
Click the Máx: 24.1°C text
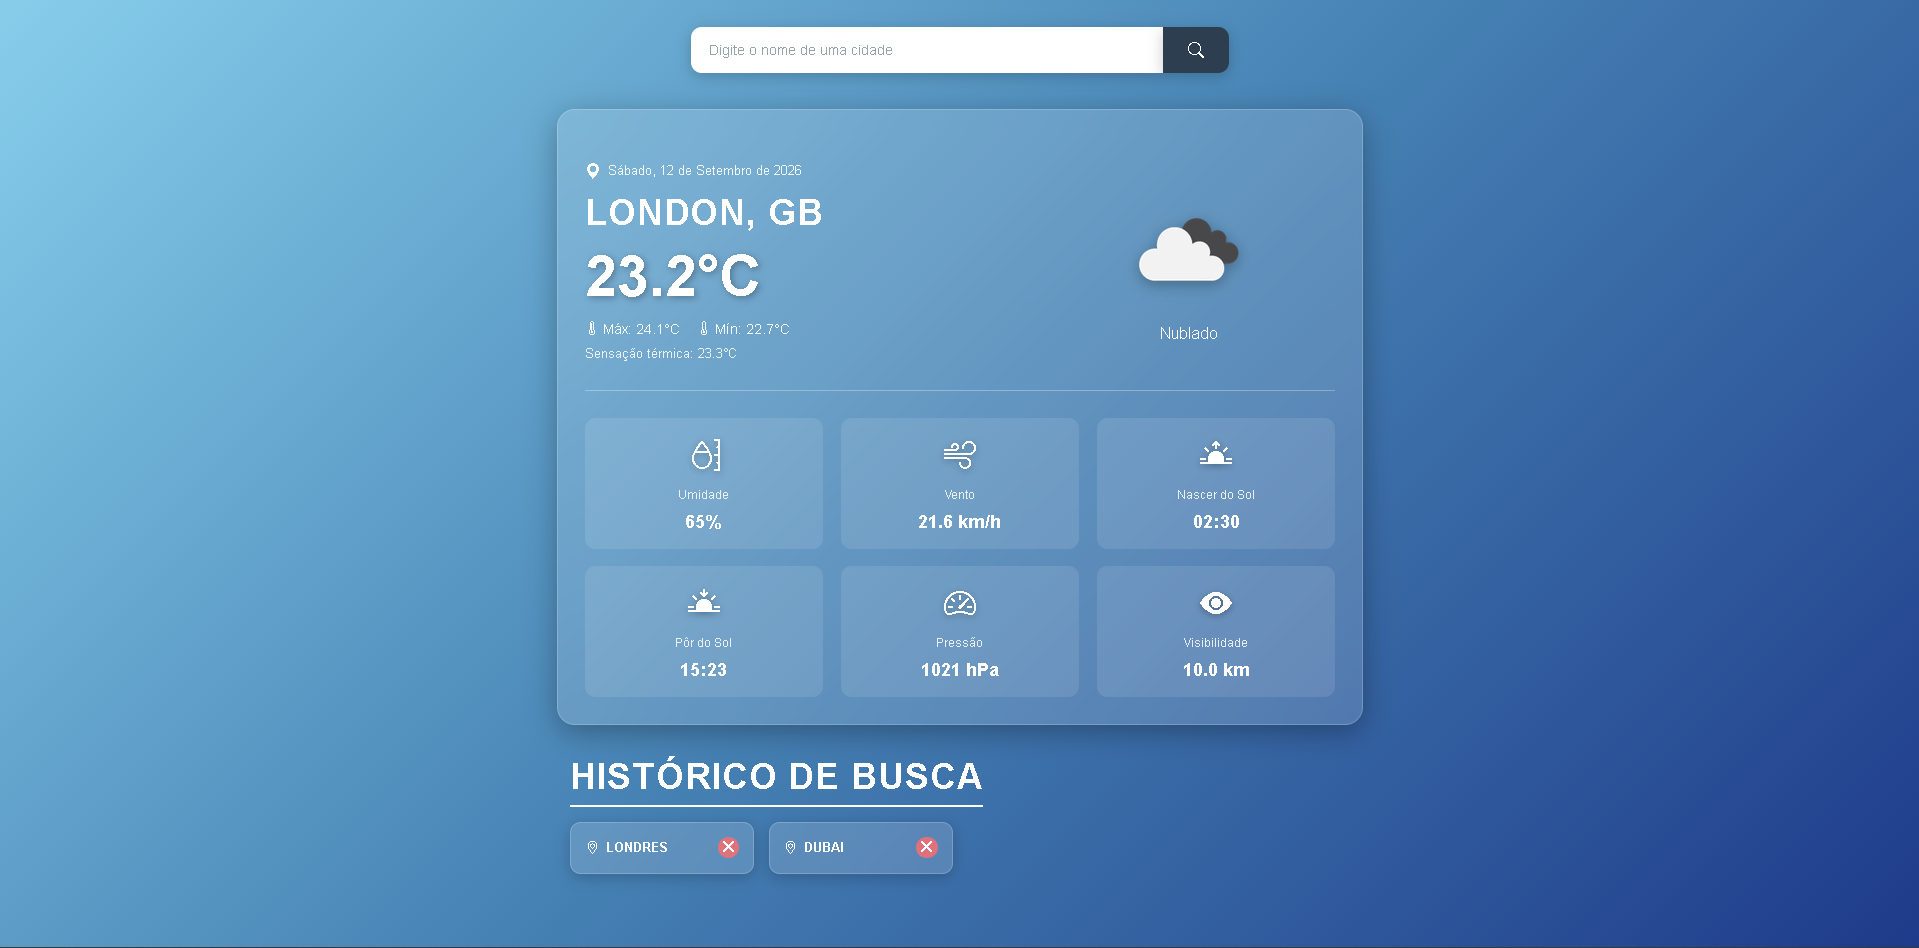tap(641, 329)
